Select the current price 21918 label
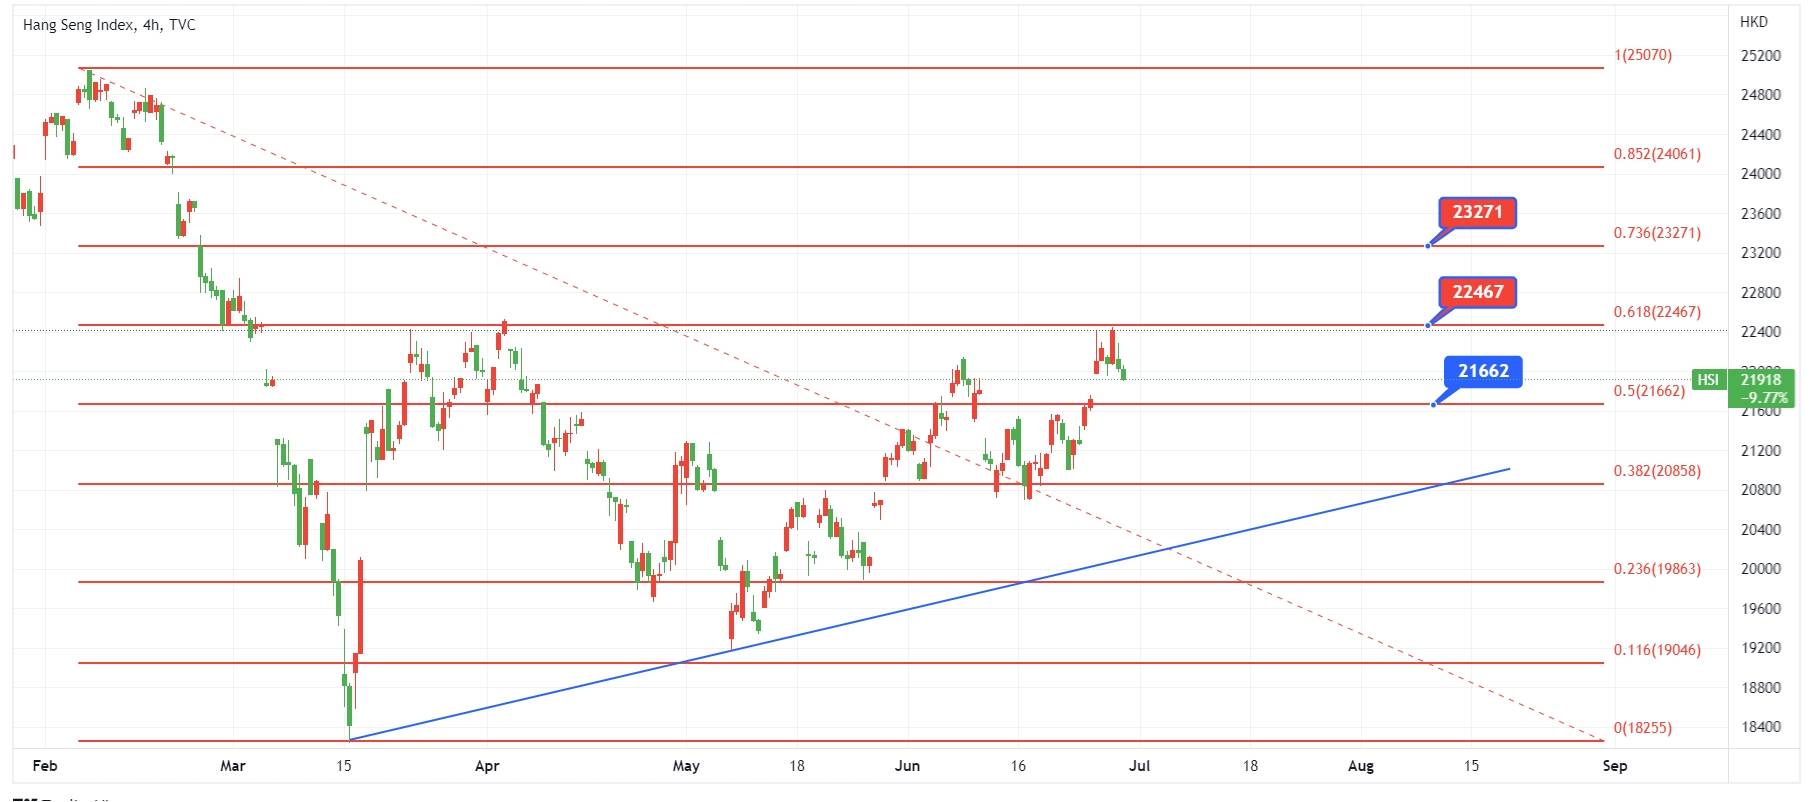This screenshot has width=1813, height=802. [x=1760, y=380]
